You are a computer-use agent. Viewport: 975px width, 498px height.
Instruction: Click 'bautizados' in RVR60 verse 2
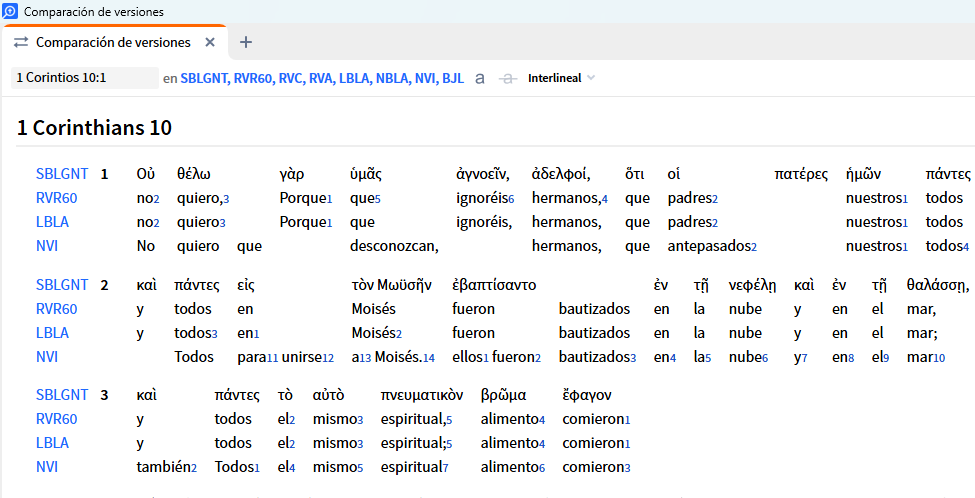594,309
